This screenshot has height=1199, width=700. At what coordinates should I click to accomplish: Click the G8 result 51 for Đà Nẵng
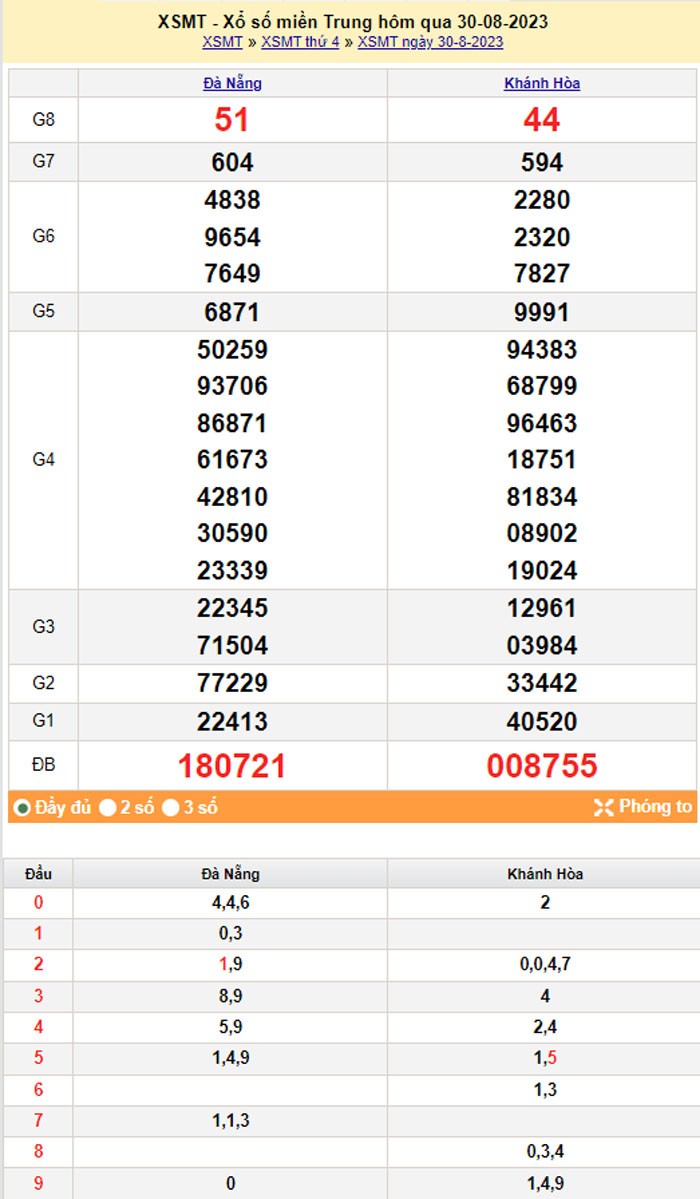[232, 120]
